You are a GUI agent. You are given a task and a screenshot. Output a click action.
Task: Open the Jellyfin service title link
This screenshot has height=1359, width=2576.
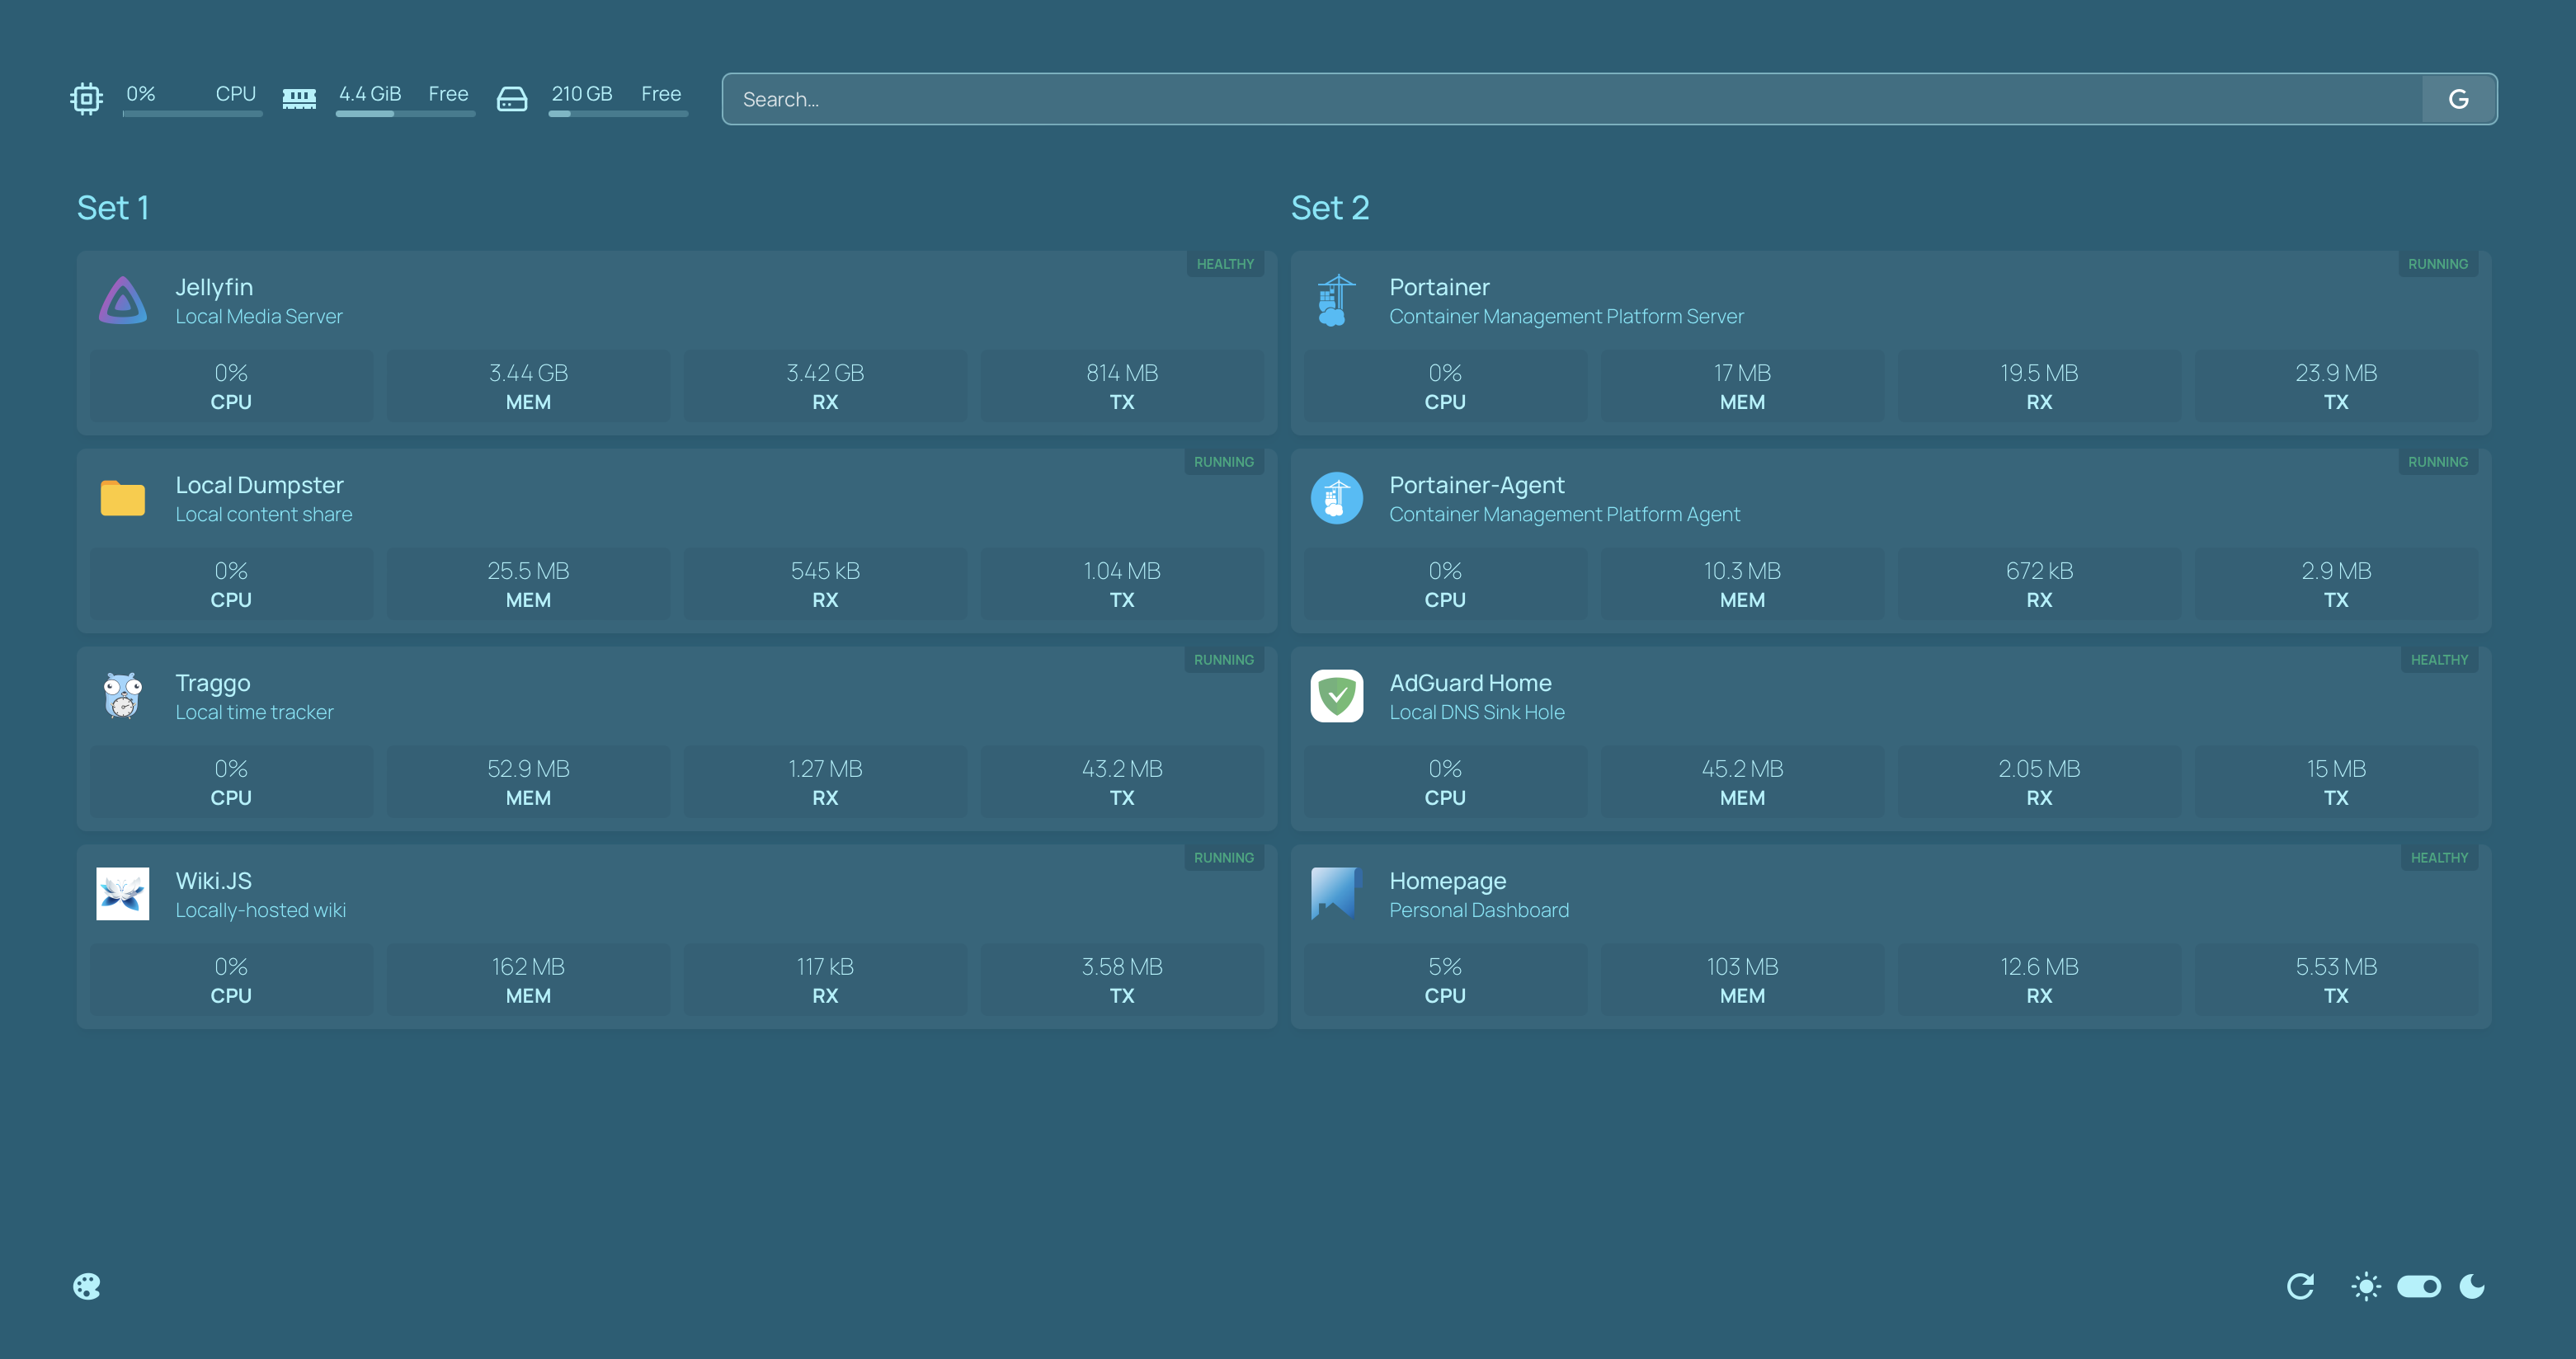click(x=214, y=287)
